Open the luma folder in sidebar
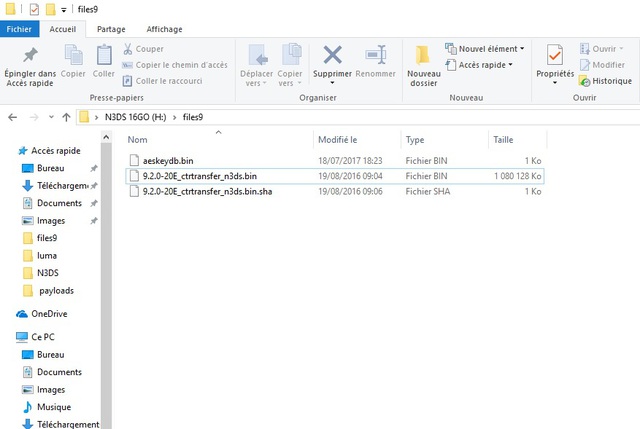 (x=46, y=255)
